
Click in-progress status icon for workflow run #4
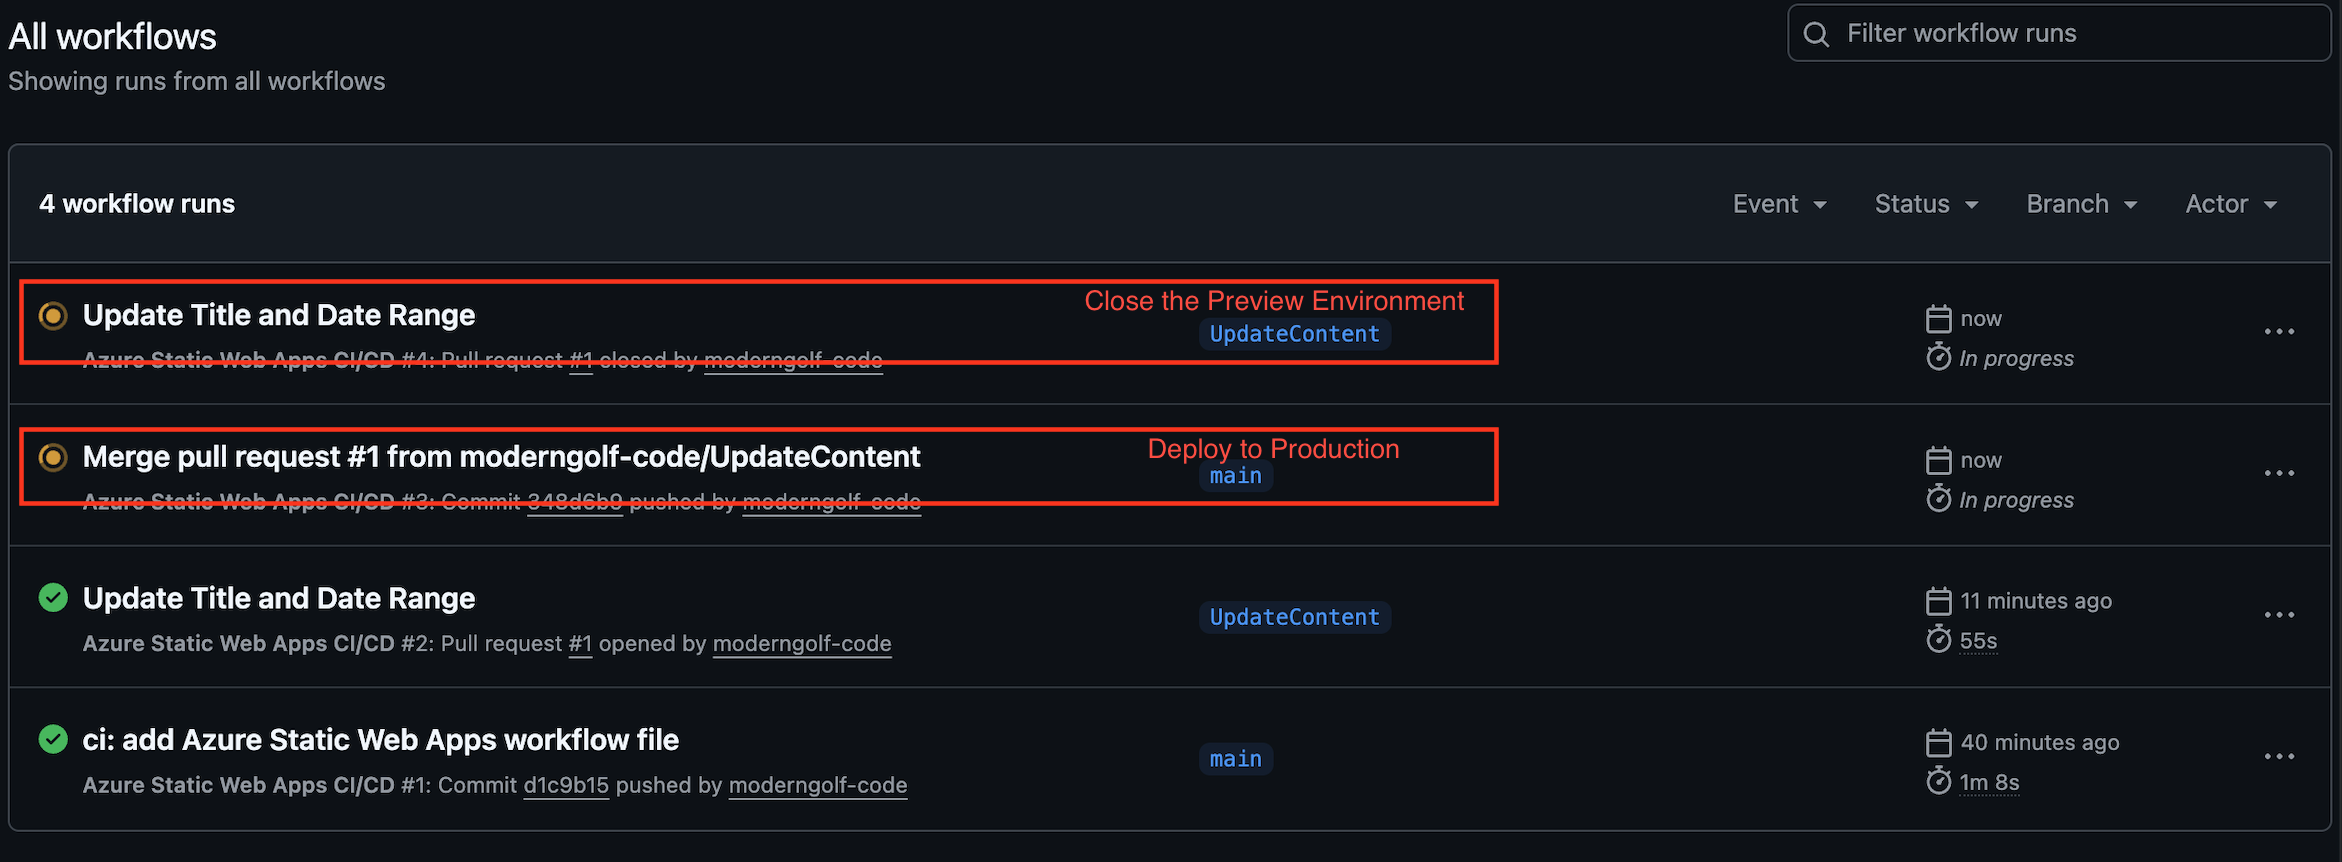coord(53,316)
